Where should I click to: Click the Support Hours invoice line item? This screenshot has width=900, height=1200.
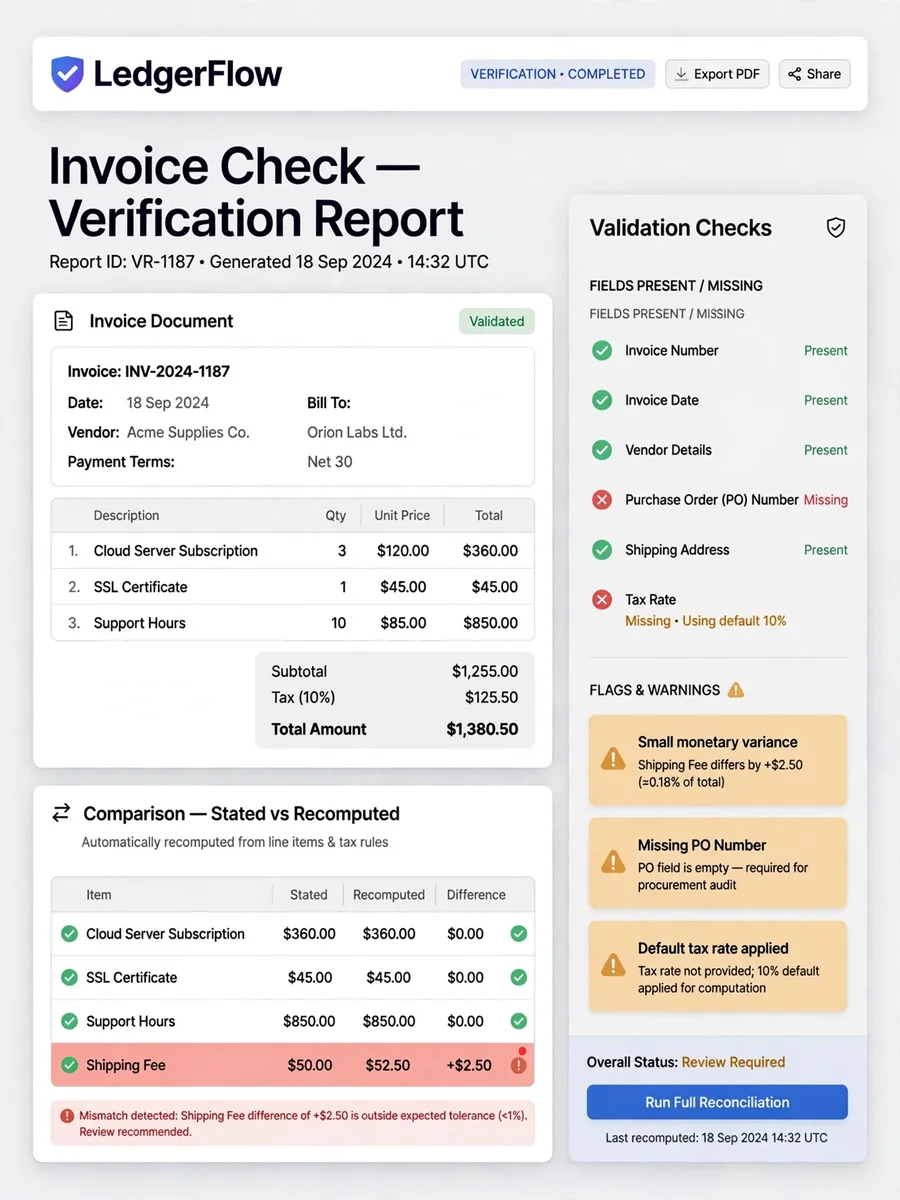tap(293, 623)
